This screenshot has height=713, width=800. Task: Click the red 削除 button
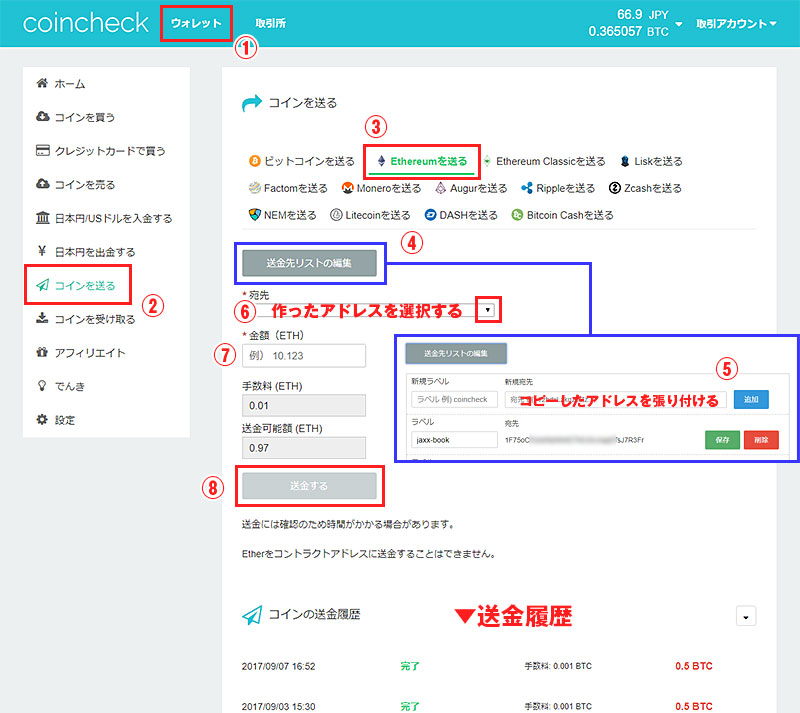[x=761, y=440]
